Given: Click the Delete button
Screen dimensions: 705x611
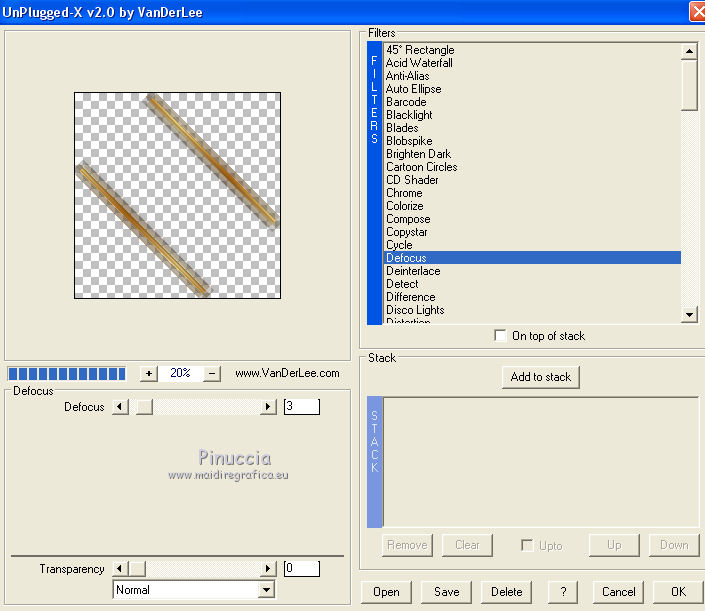Looking at the screenshot, I should [506, 592].
